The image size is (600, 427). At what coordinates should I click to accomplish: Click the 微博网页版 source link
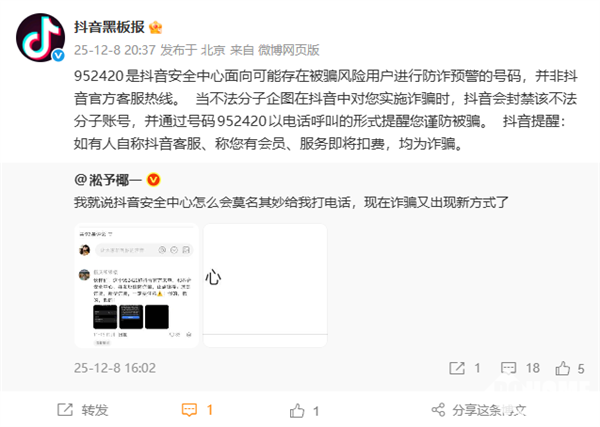pos(289,50)
